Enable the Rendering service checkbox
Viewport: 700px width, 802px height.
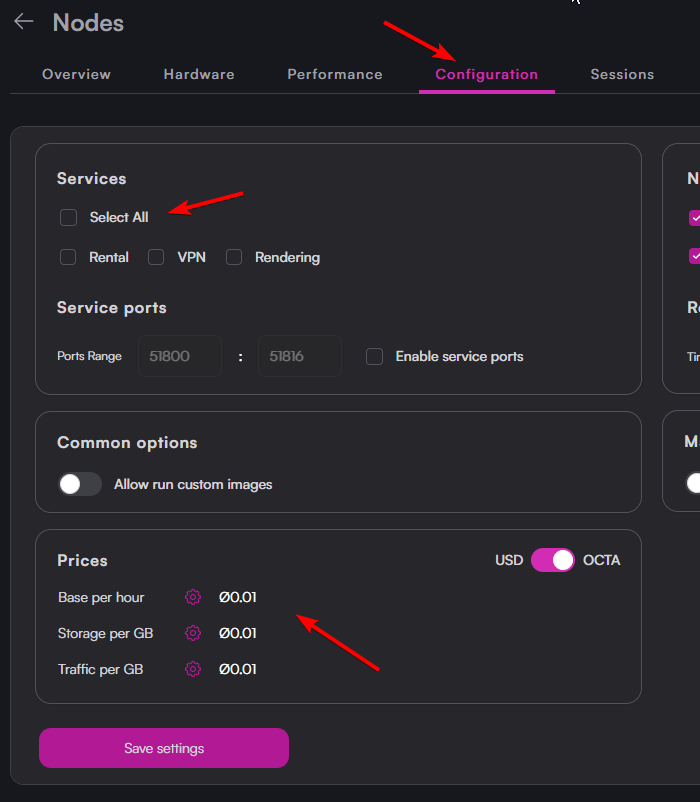click(234, 257)
